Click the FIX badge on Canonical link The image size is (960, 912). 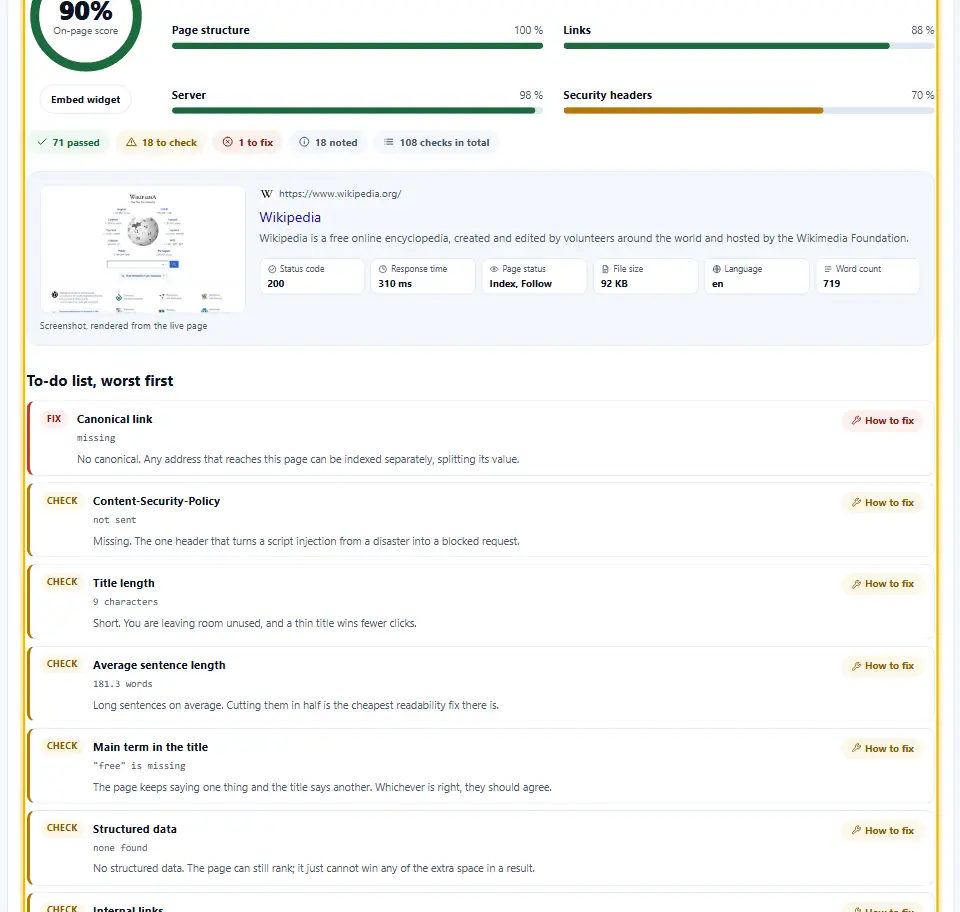54,419
